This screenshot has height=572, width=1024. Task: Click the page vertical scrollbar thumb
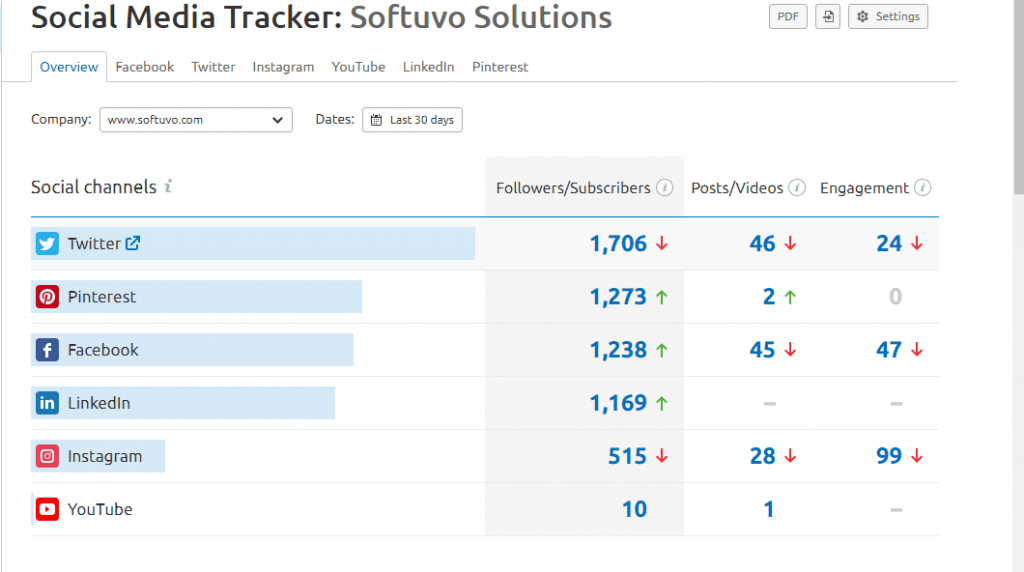[x=1019, y=98]
